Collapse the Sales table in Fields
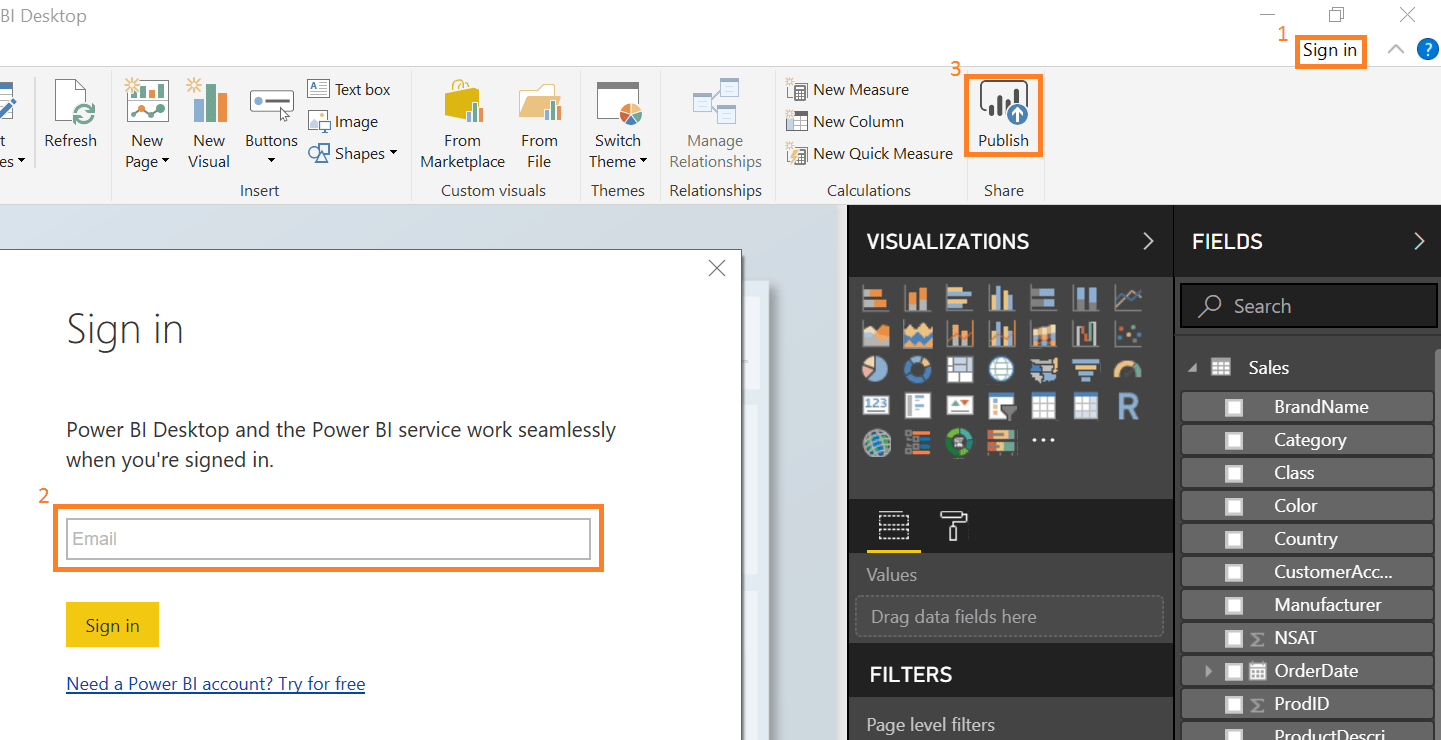The image size is (1441, 740). 1192,368
